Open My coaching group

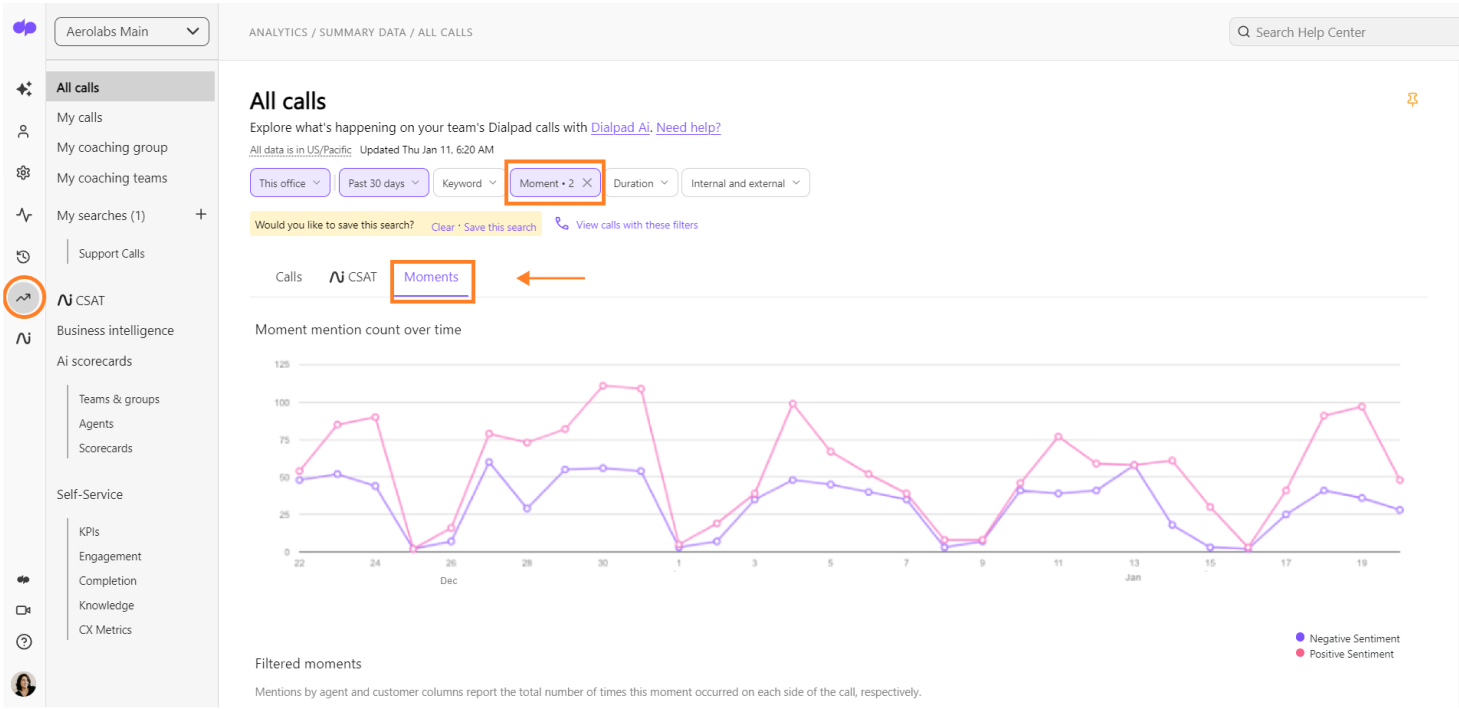point(112,147)
